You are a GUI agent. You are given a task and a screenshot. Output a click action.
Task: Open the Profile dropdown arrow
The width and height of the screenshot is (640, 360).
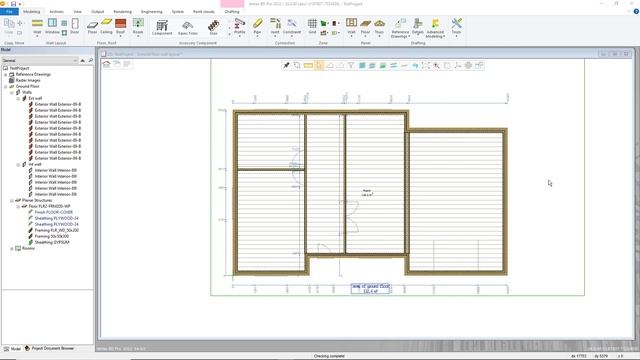pos(240,36)
